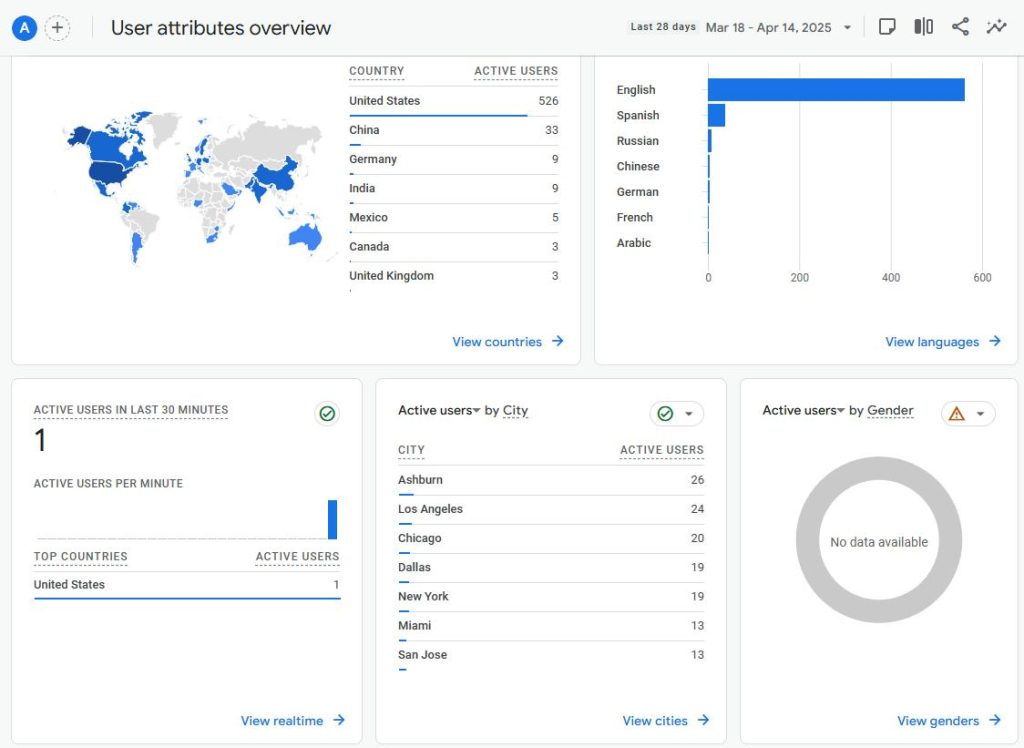Change the 'Active users' metric in Gender card
Screen dimensions: 1024x748
803,410
